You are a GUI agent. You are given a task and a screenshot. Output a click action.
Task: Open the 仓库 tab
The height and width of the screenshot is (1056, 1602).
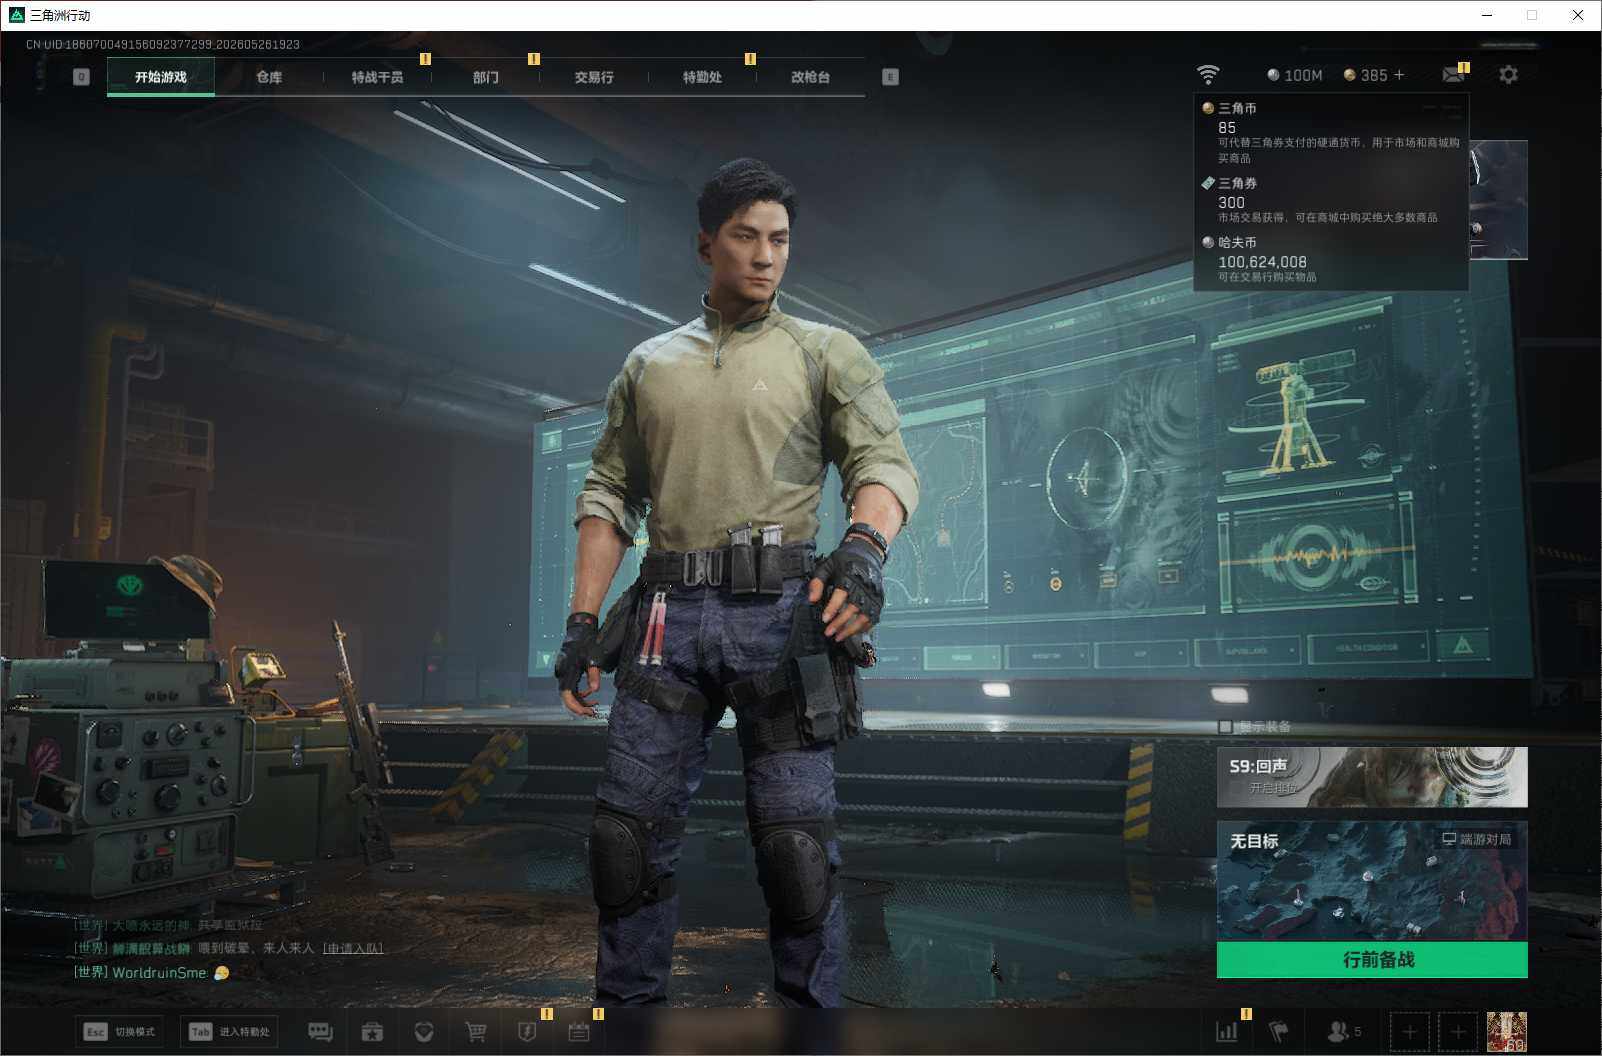[x=269, y=77]
